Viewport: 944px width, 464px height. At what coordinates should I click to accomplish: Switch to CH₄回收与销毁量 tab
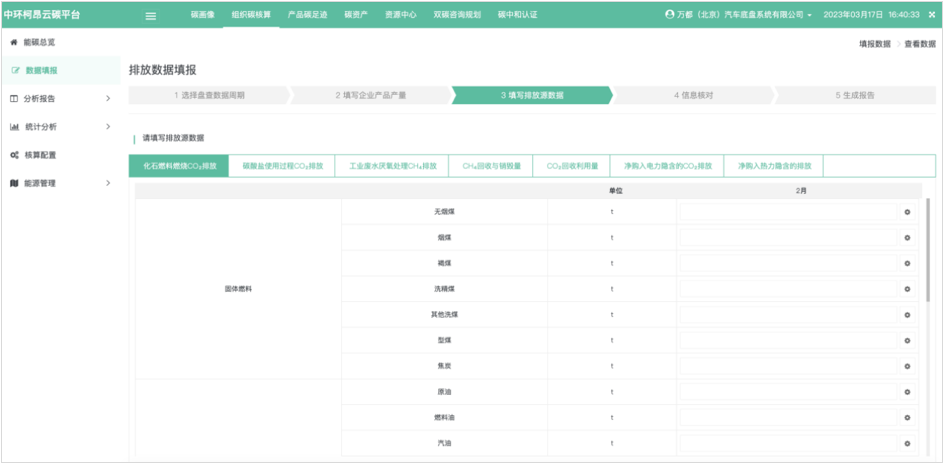point(491,166)
